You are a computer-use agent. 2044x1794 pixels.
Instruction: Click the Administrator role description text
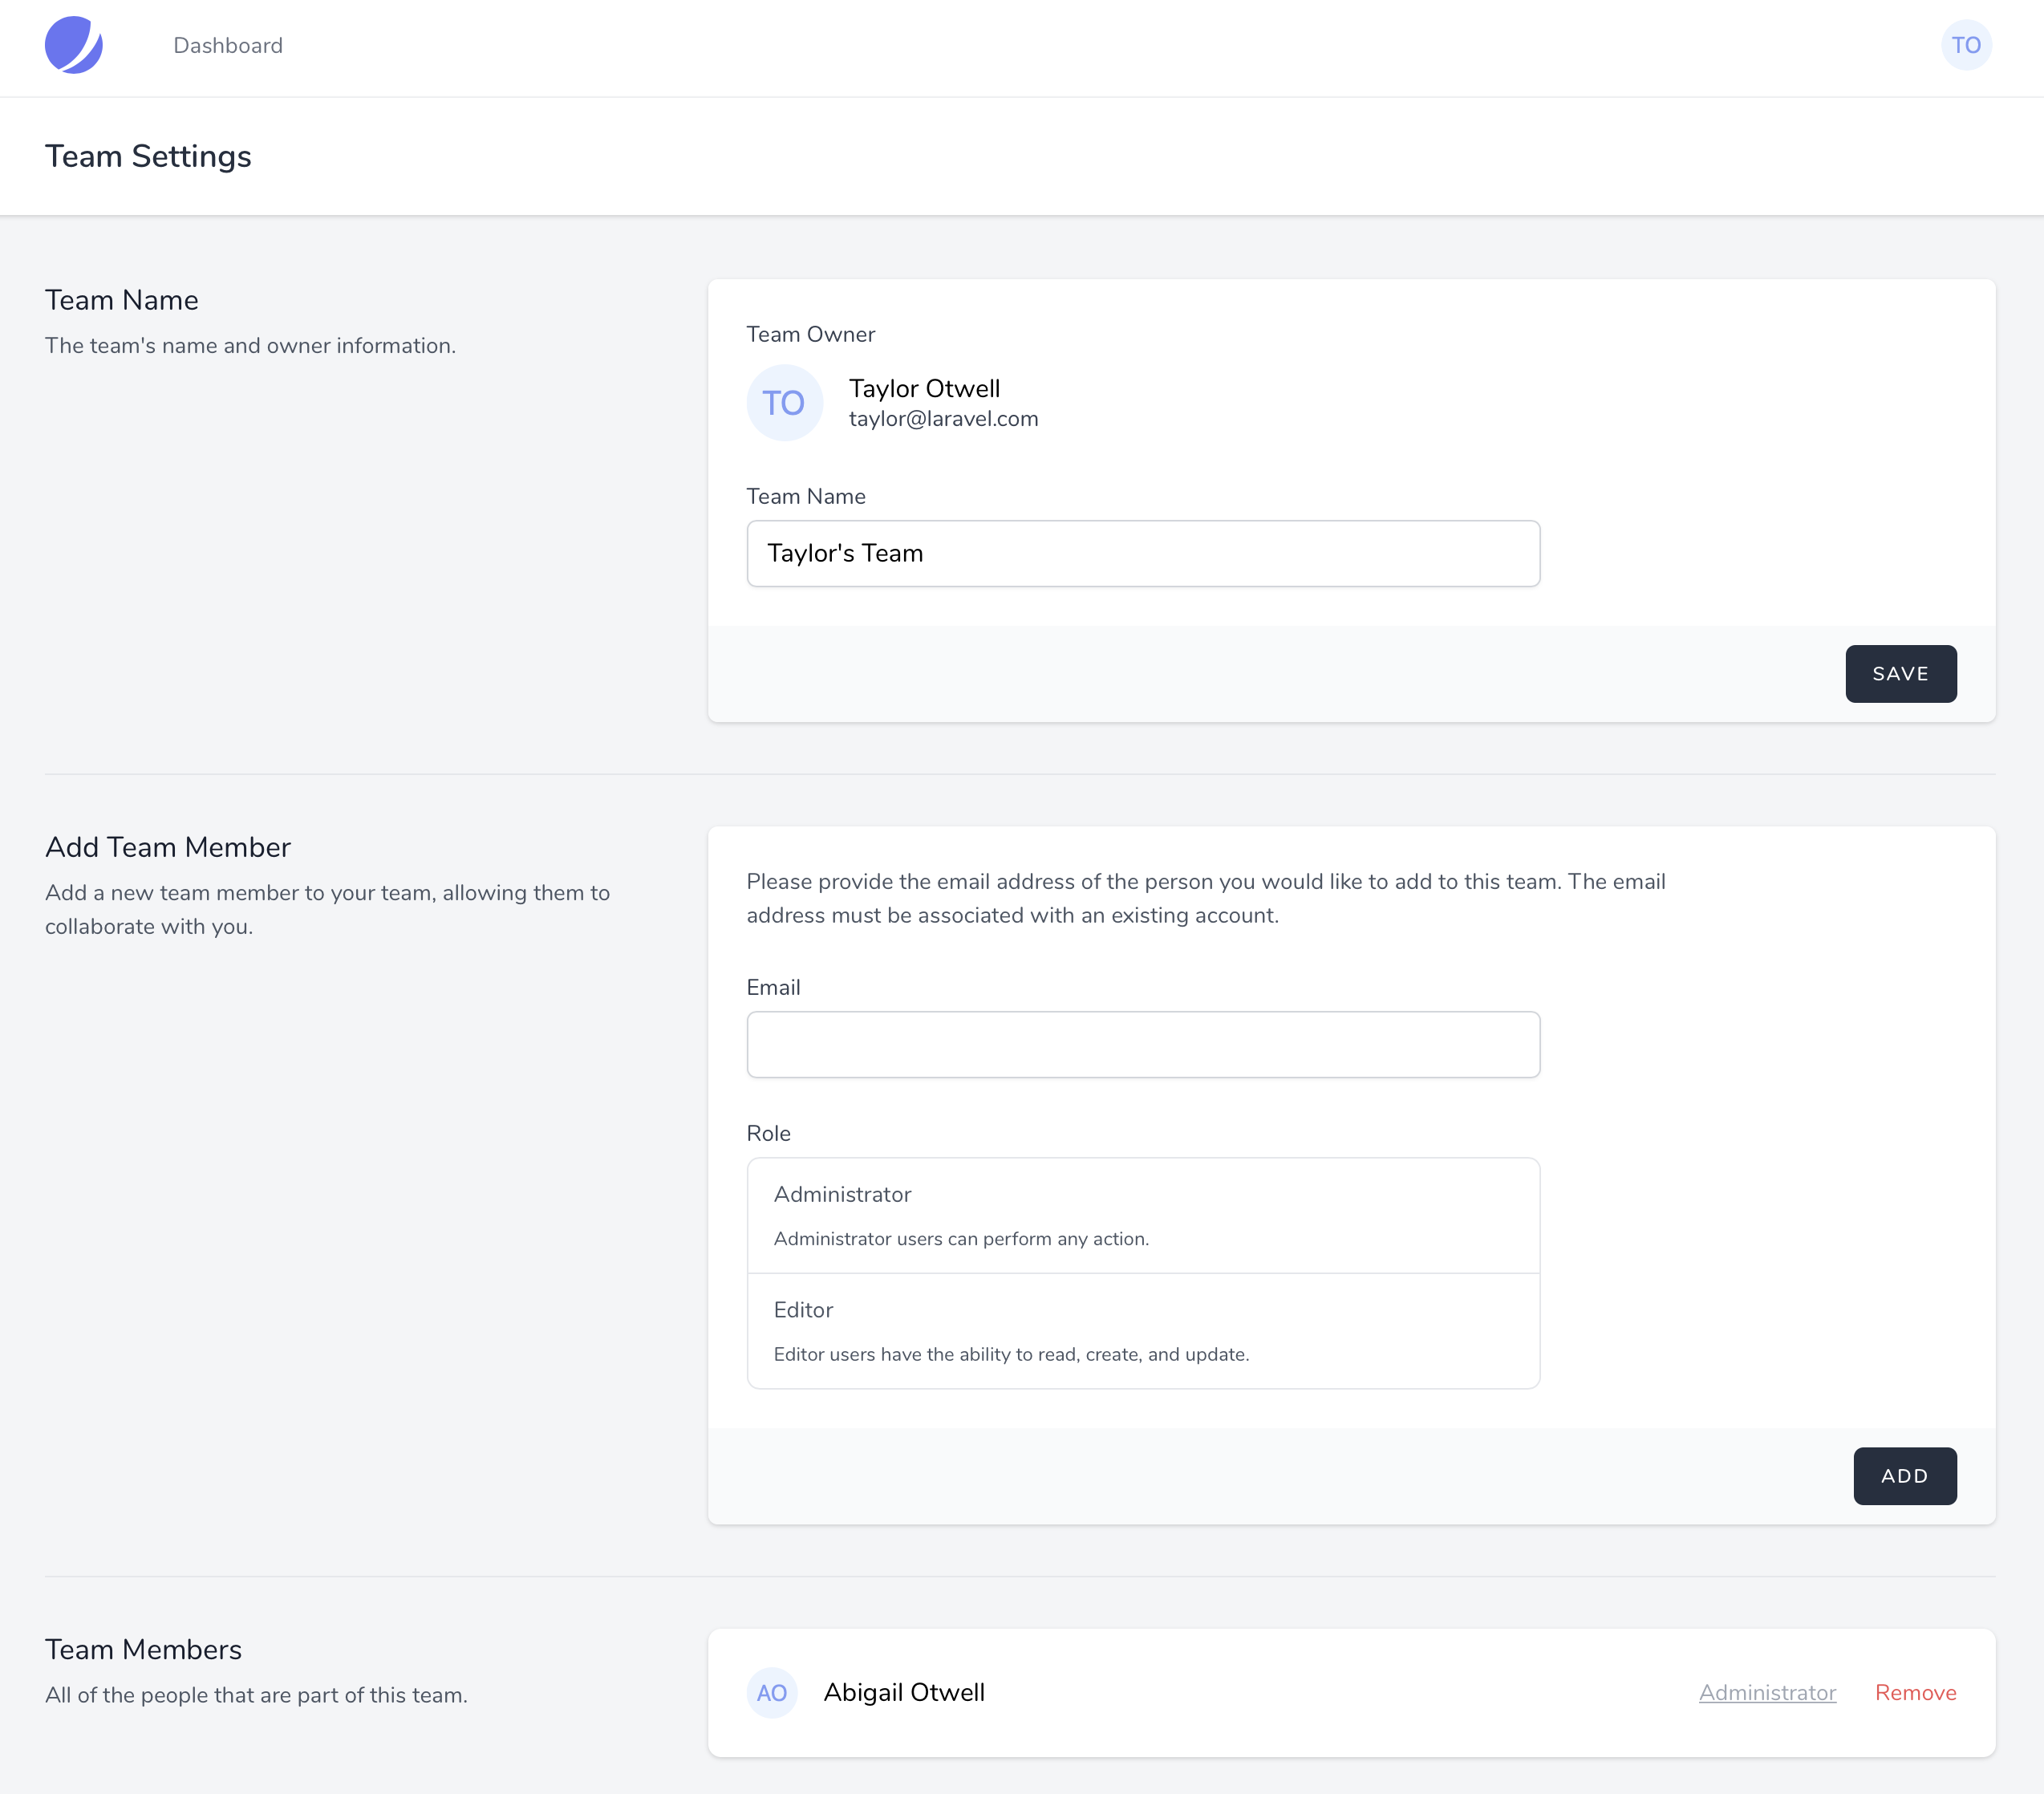pyautogui.click(x=961, y=1238)
